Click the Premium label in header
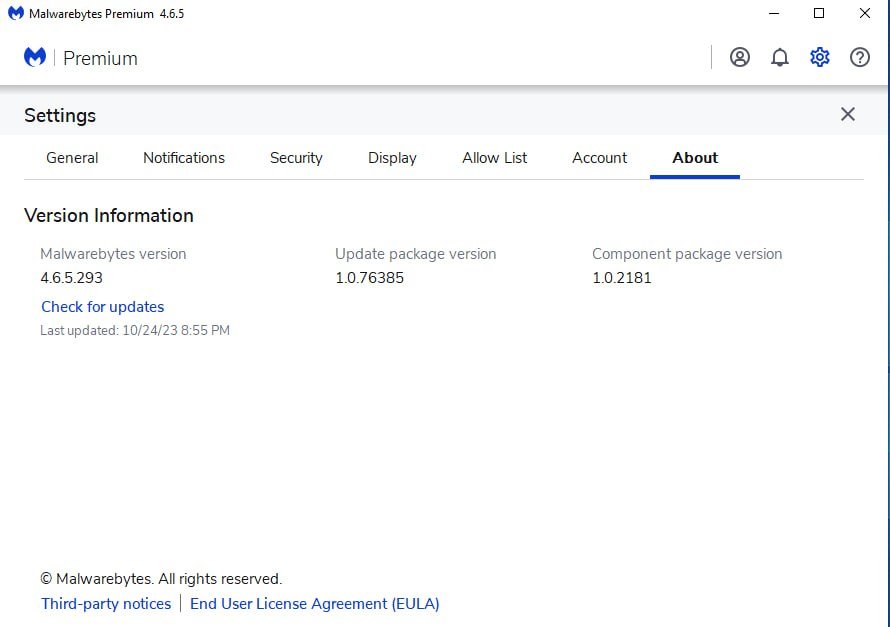The image size is (890, 627). point(100,58)
